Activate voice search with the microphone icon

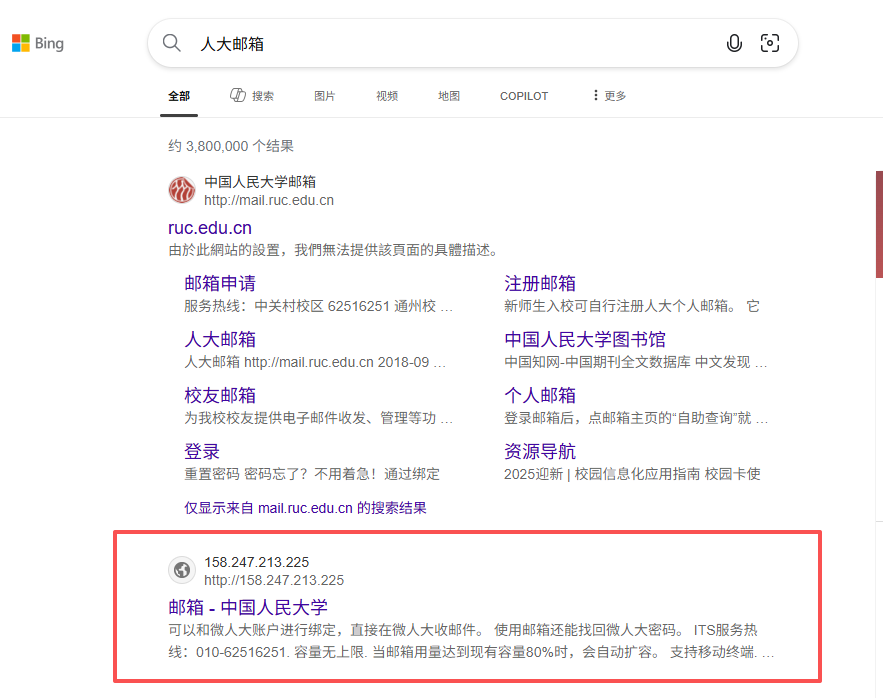(734, 43)
